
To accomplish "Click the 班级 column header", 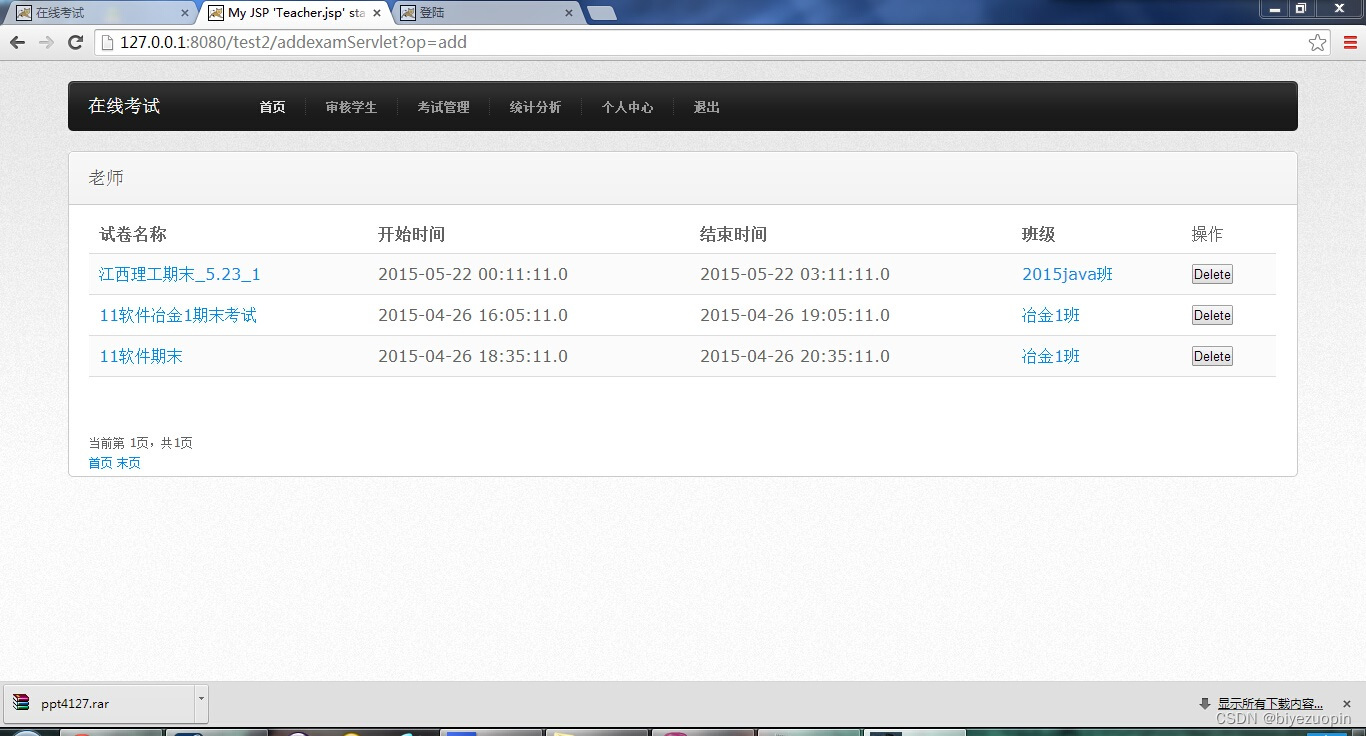I will click(1038, 234).
